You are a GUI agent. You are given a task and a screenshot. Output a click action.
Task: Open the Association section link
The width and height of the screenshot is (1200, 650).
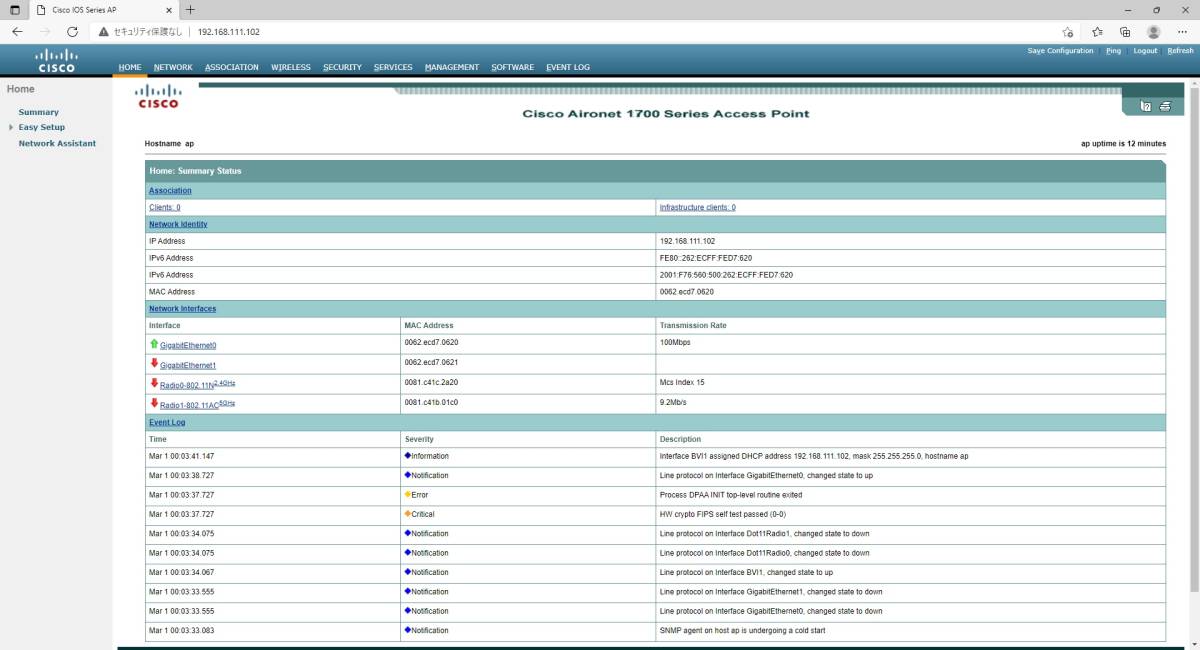point(170,190)
